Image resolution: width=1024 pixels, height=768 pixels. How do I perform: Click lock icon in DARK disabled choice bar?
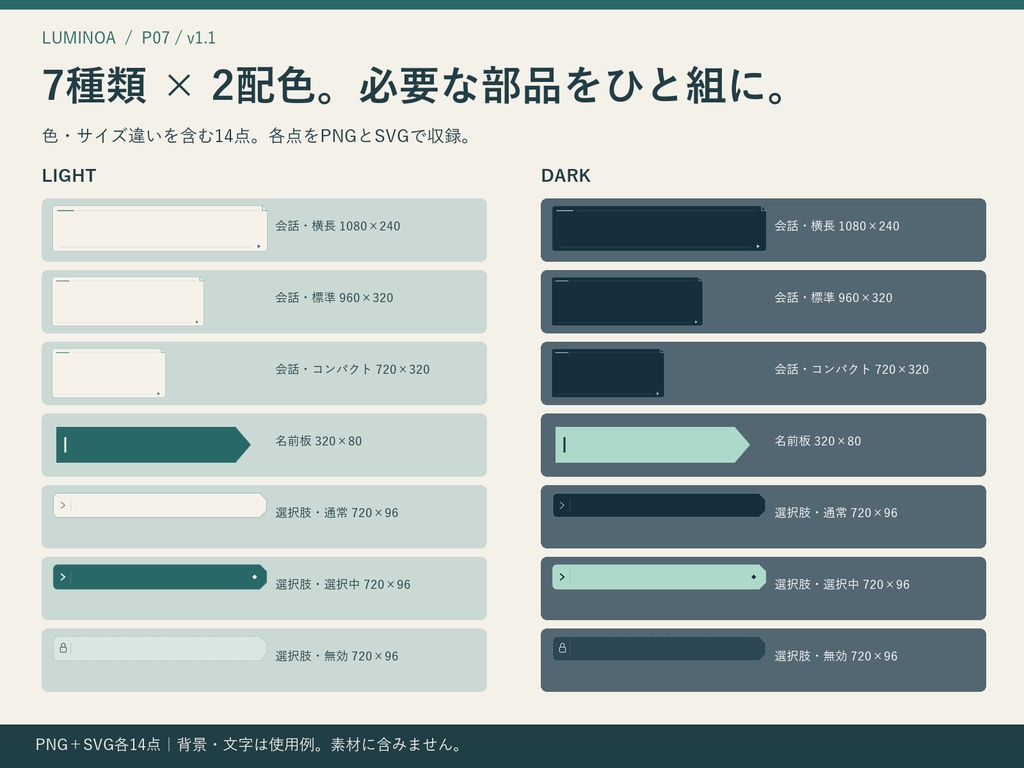[562, 648]
